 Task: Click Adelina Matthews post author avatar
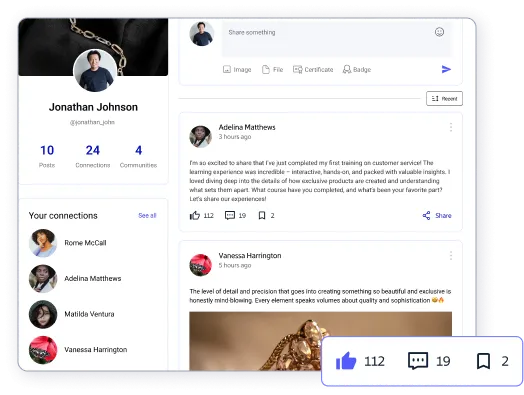(x=201, y=137)
